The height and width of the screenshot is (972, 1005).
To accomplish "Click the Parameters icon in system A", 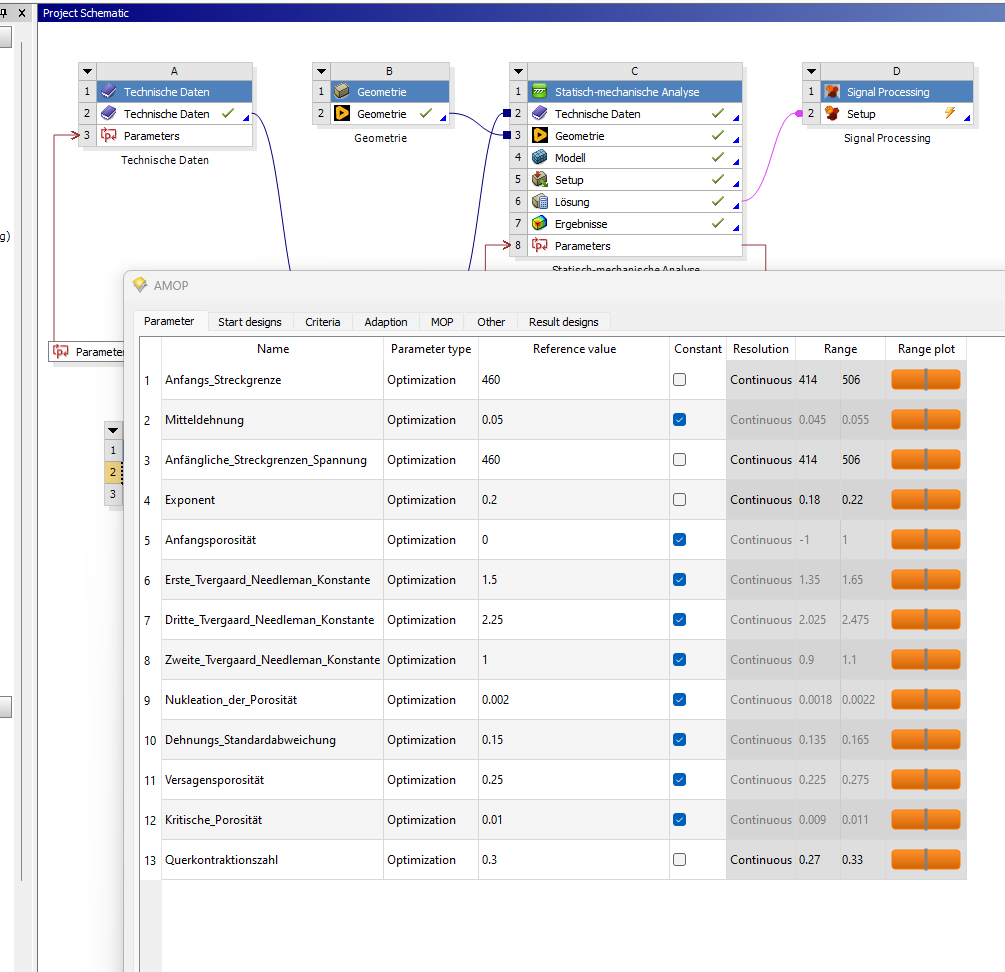I will pos(109,135).
